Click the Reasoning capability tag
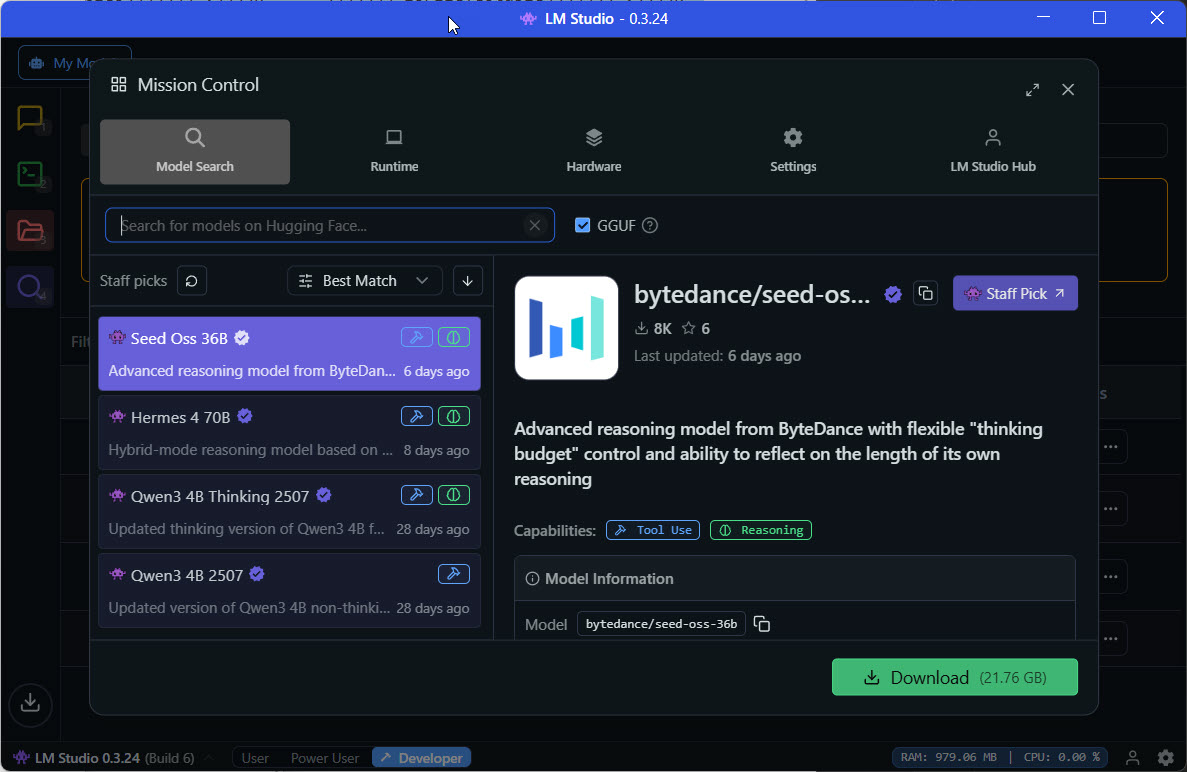 (x=761, y=530)
